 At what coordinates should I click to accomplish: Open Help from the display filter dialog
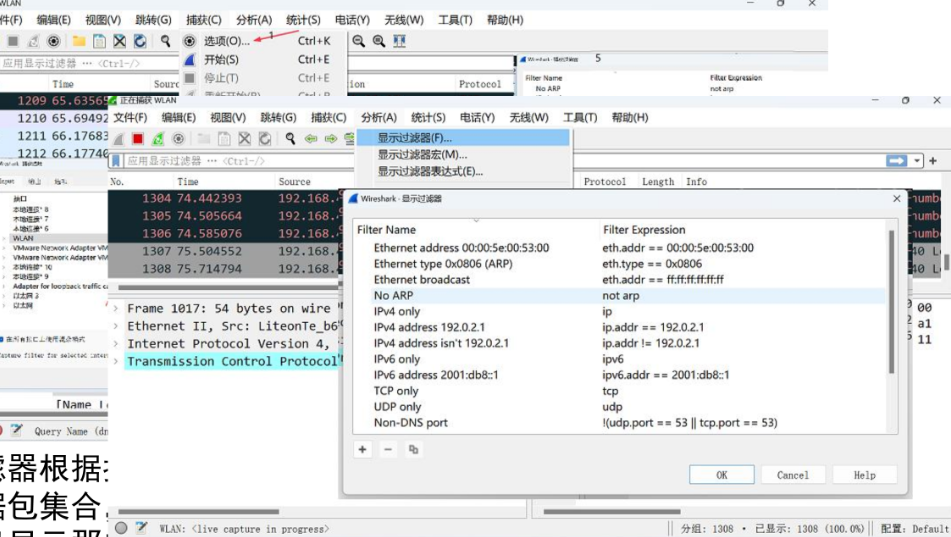coord(864,475)
